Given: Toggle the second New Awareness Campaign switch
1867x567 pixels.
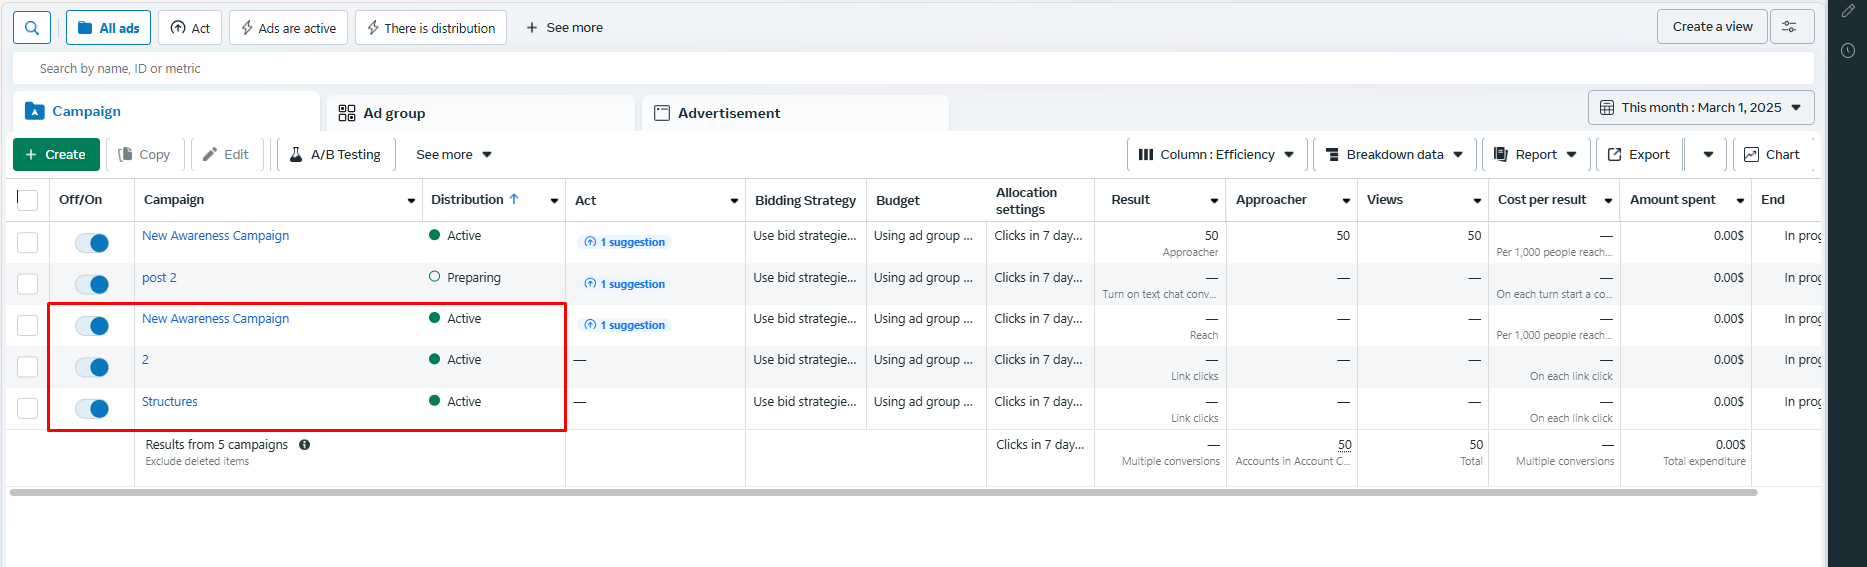Looking at the screenshot, I should point(92,326).
